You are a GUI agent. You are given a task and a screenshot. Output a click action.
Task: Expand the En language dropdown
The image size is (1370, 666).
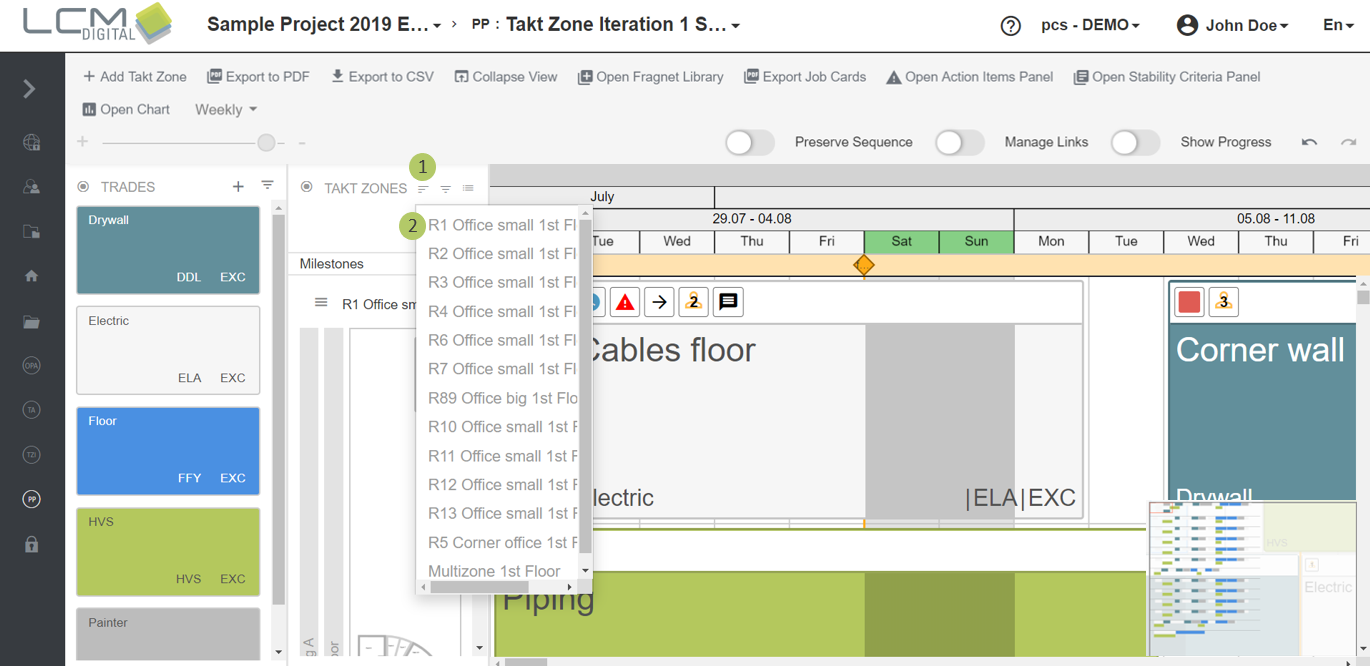coord(1338,26)
